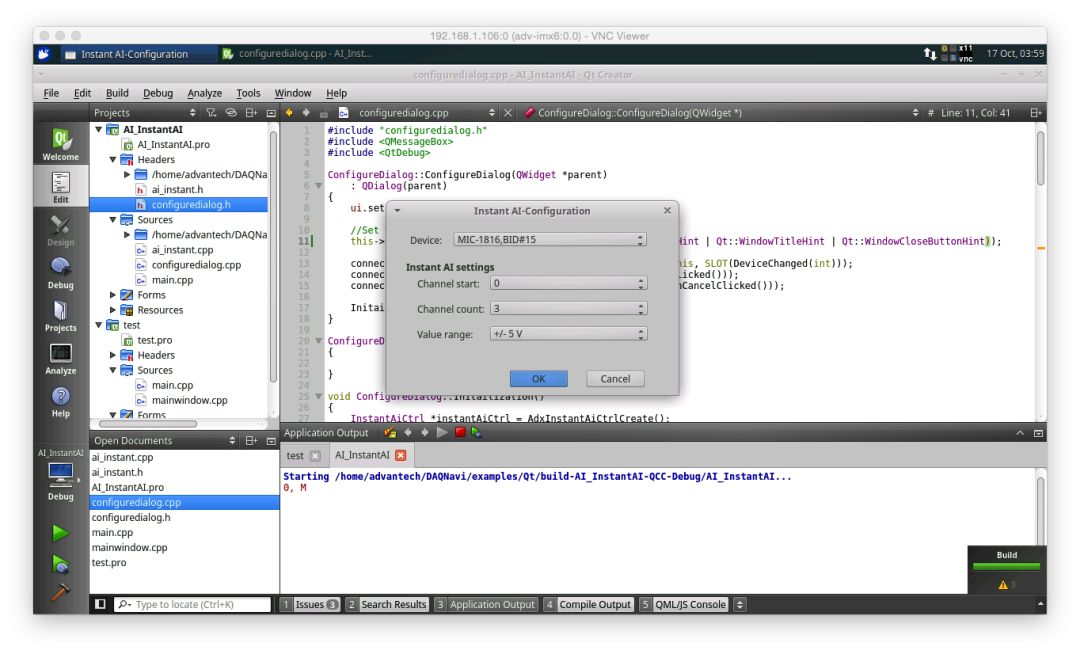The width and height of the screenshot is (1080, 654).
Task: Click the 17 Oct clock in the panel
Action: (x=1015, y=53)
